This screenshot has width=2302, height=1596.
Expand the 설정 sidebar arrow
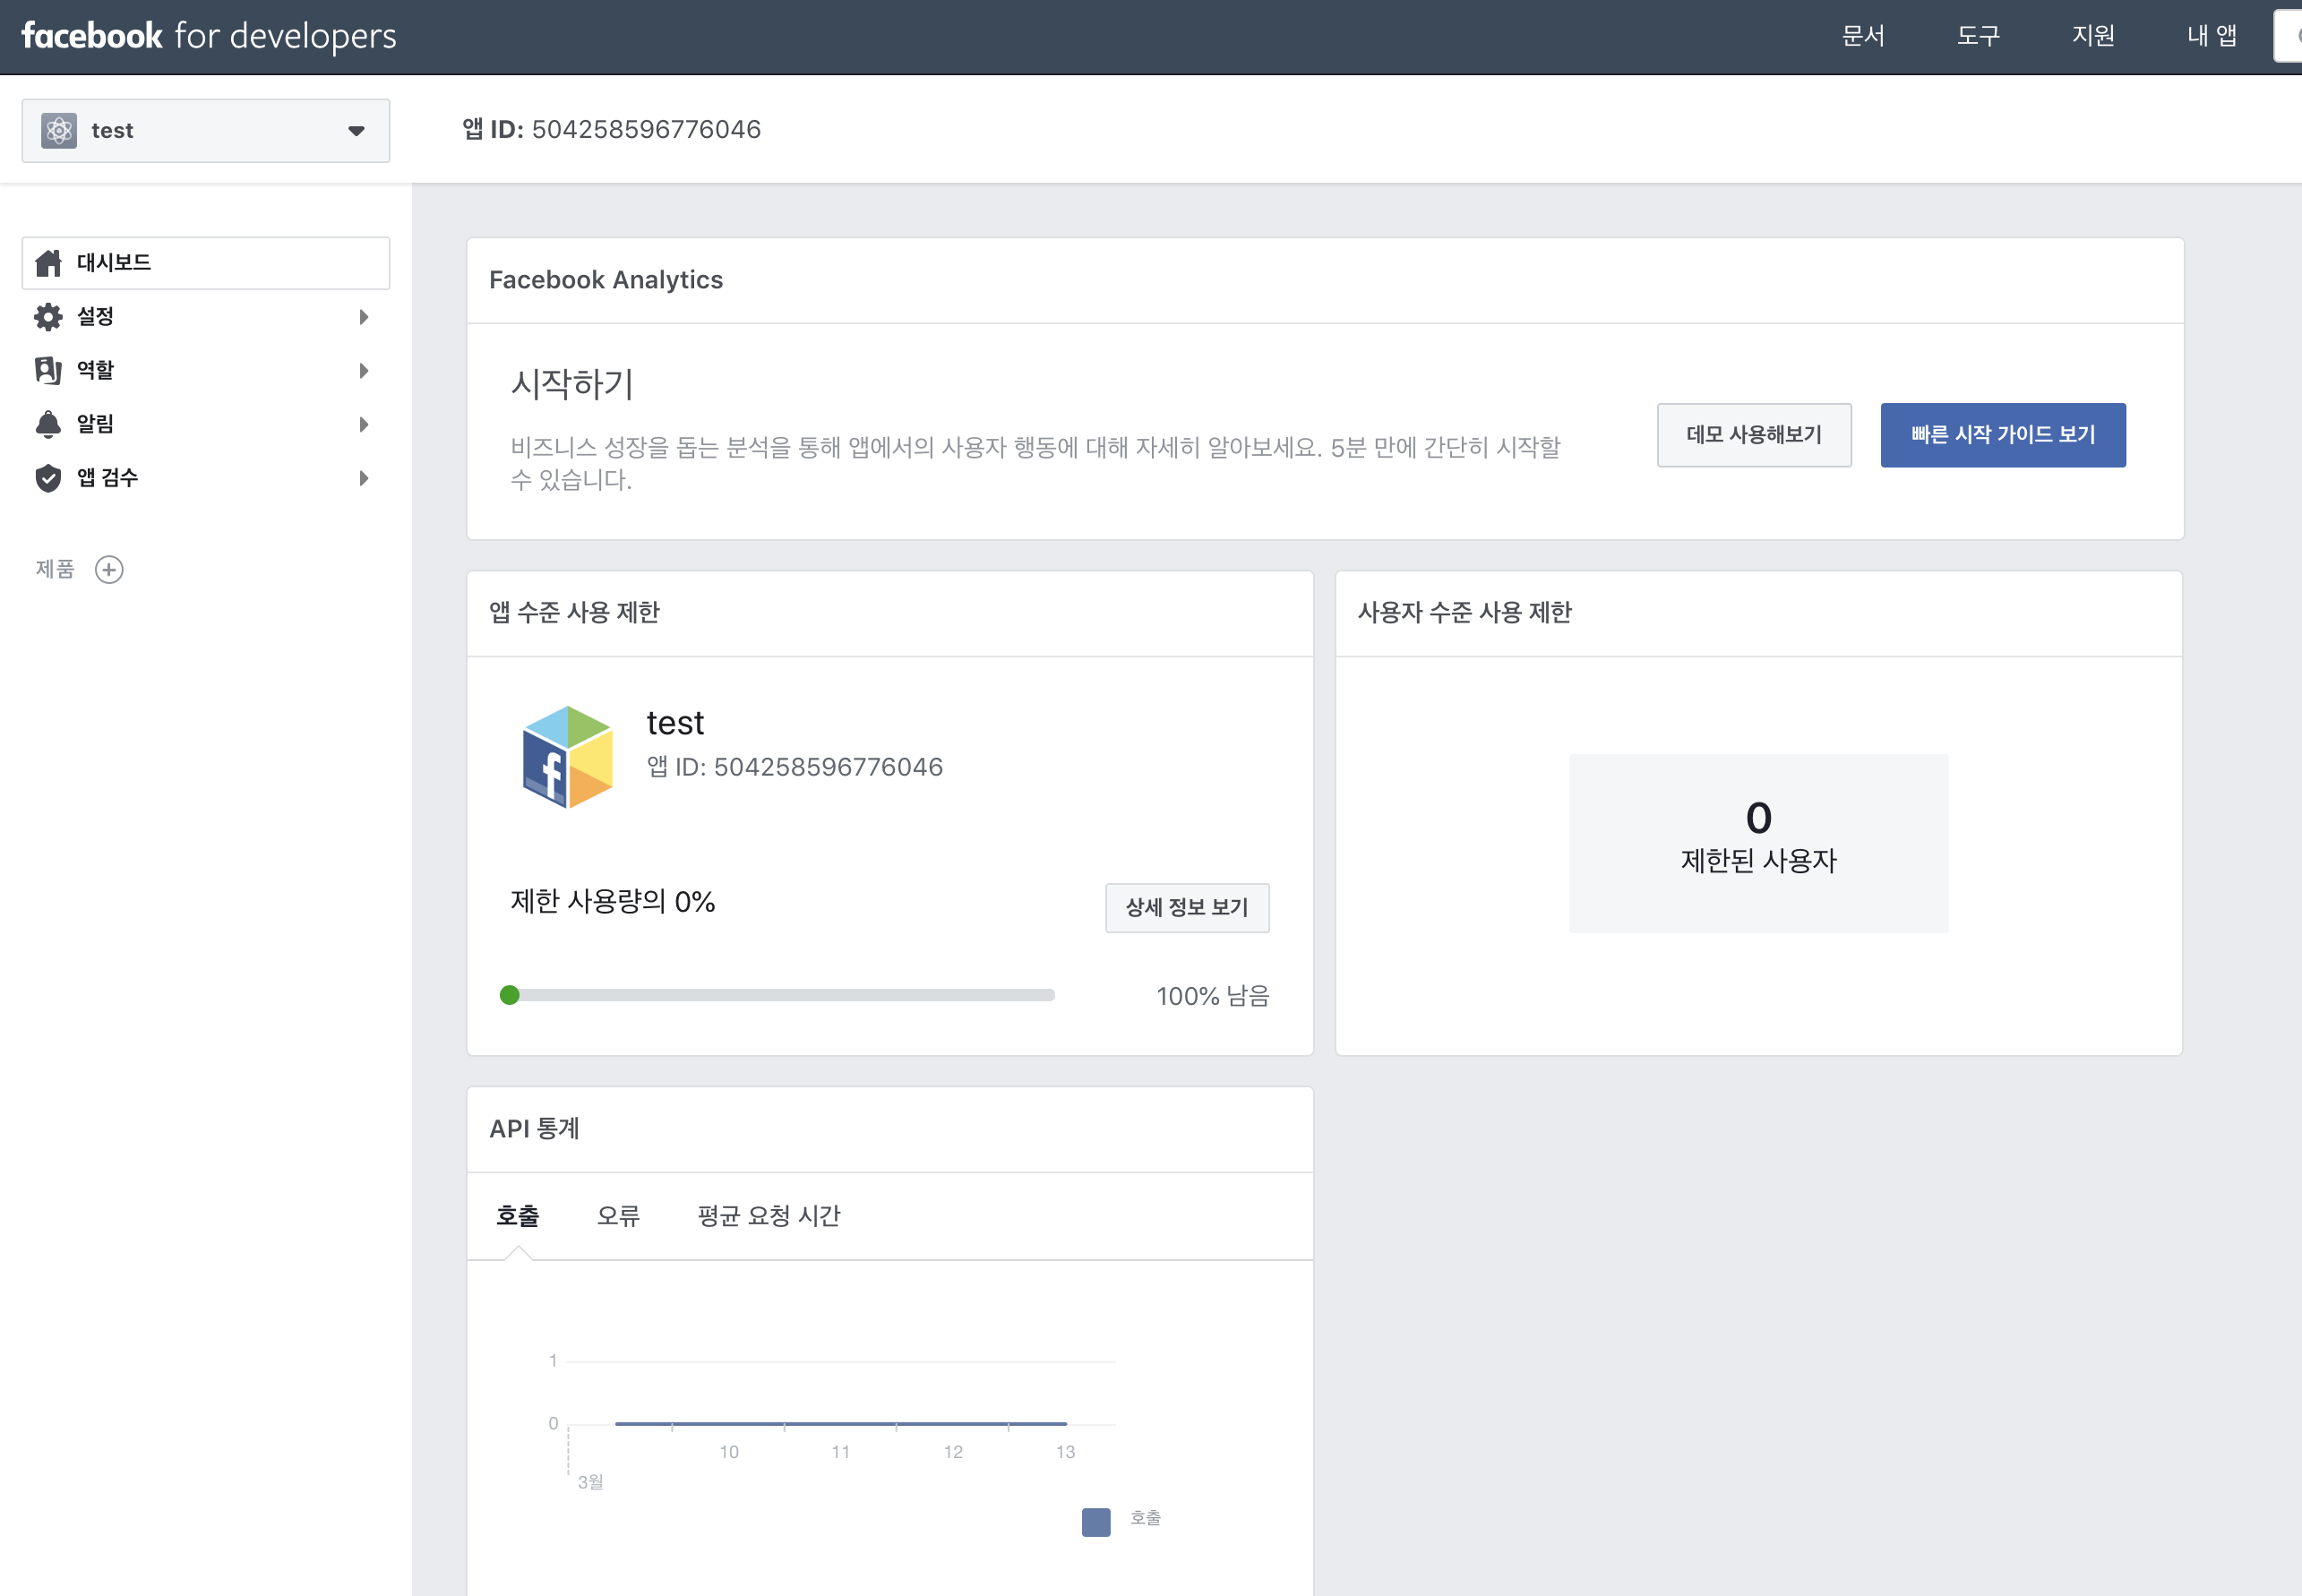click(x=364, y=317)
